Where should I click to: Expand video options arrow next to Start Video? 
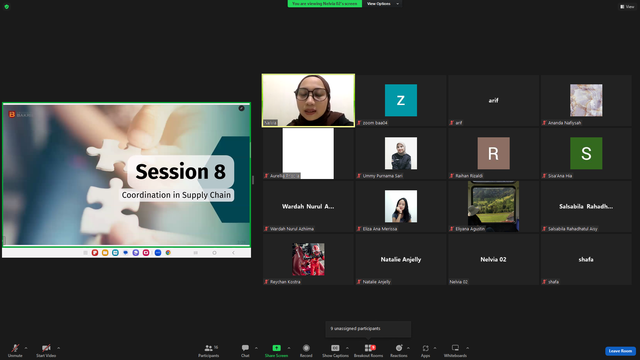point(58,348)
